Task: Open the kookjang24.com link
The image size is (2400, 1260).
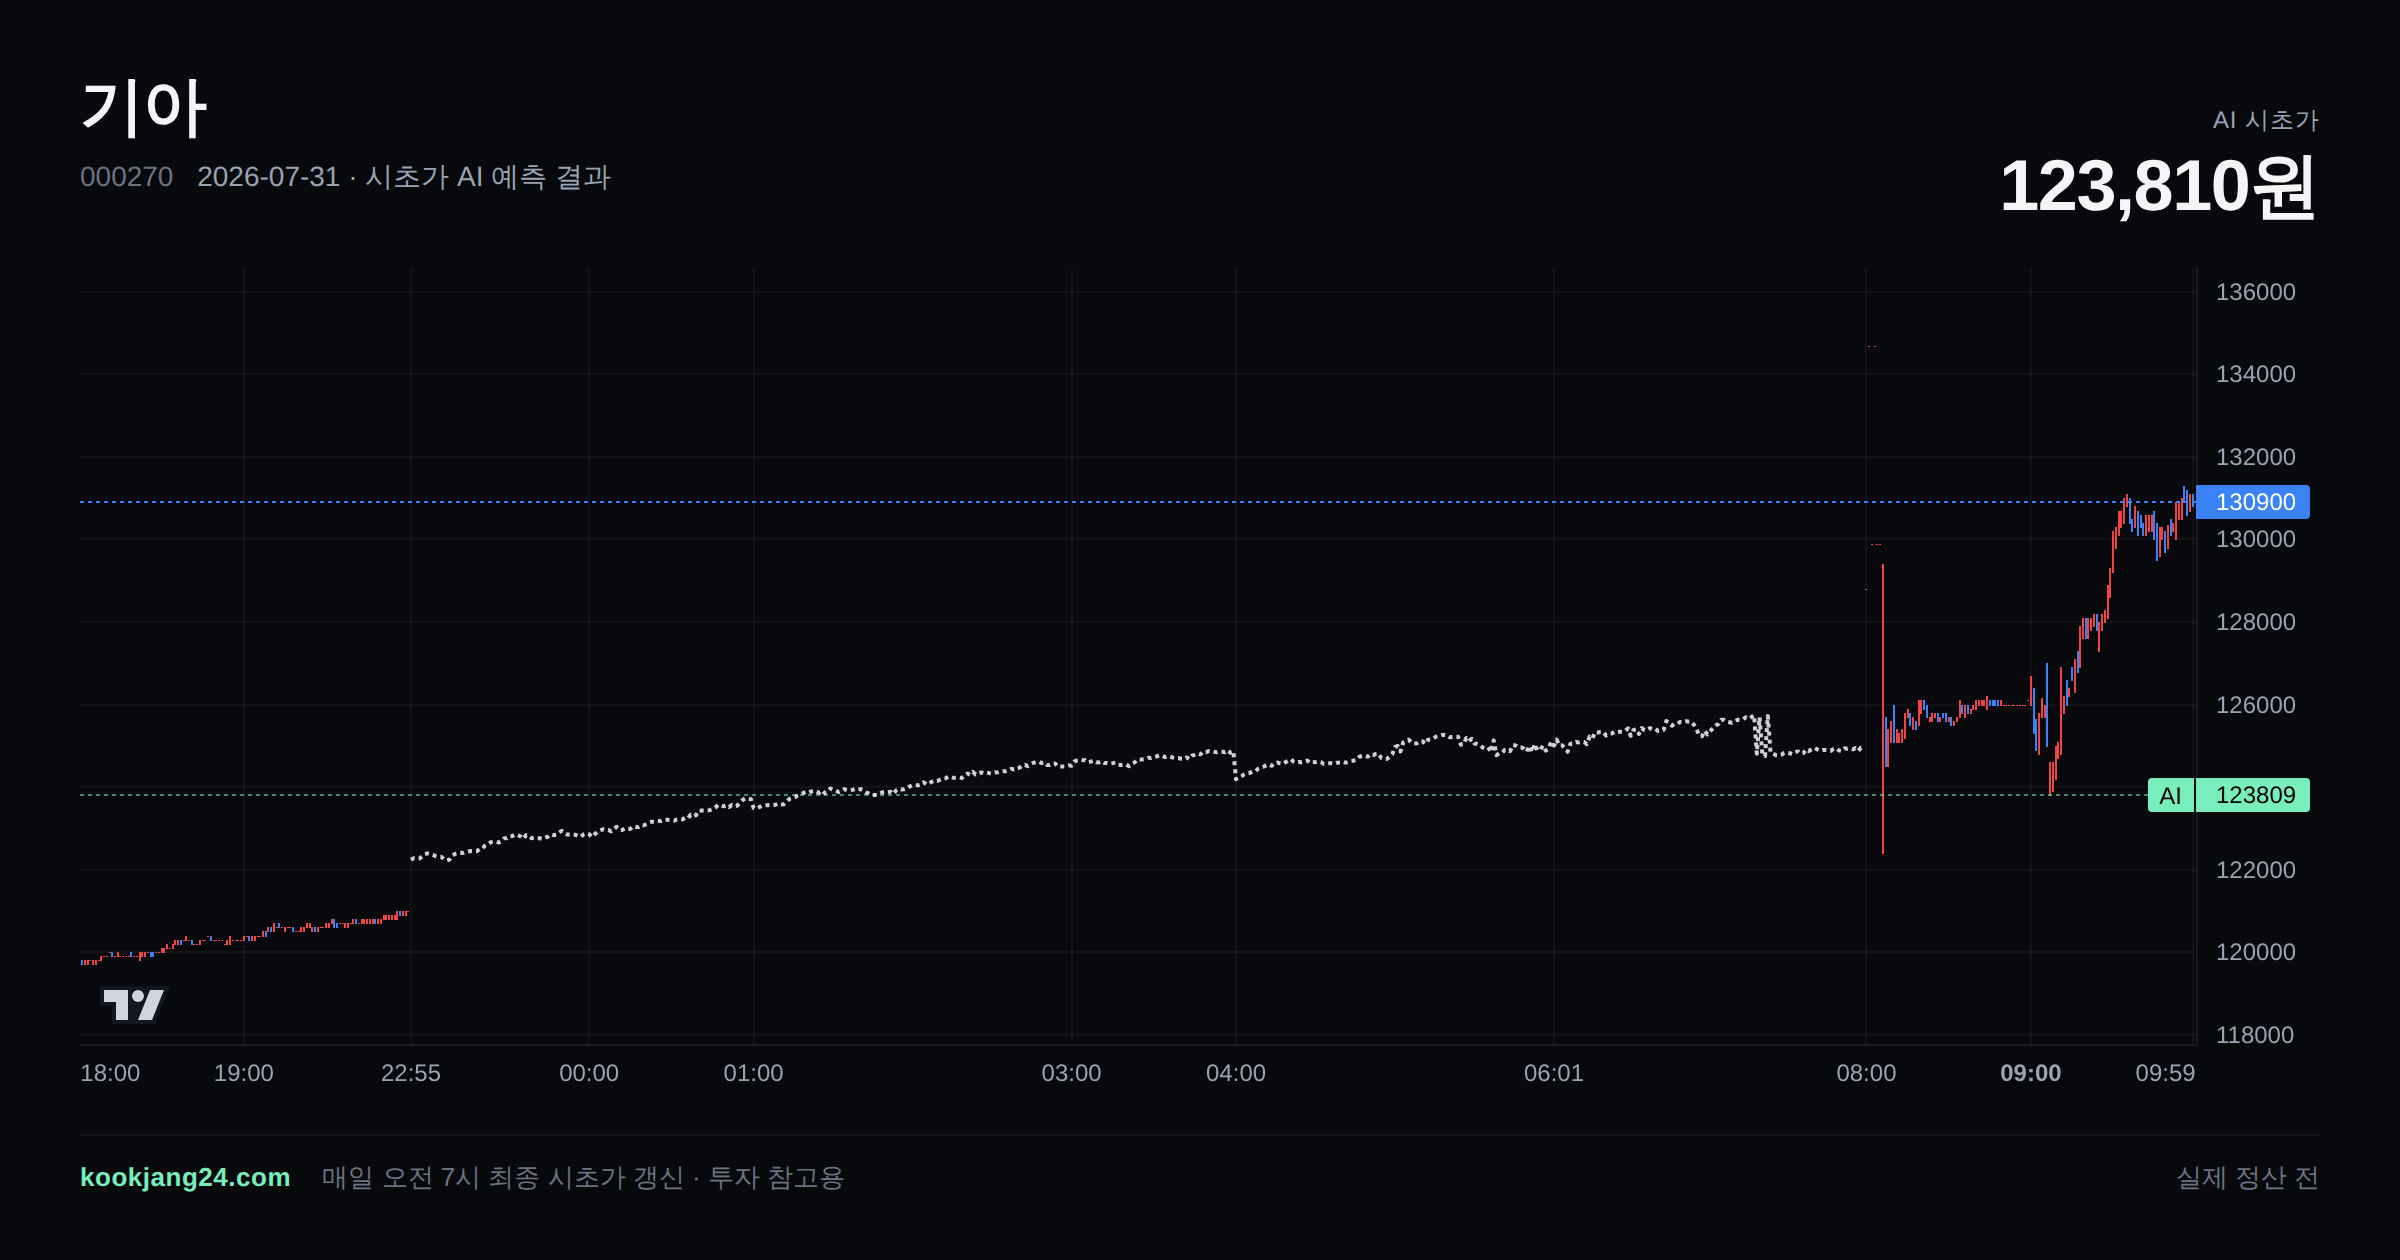Action: 185,1177
